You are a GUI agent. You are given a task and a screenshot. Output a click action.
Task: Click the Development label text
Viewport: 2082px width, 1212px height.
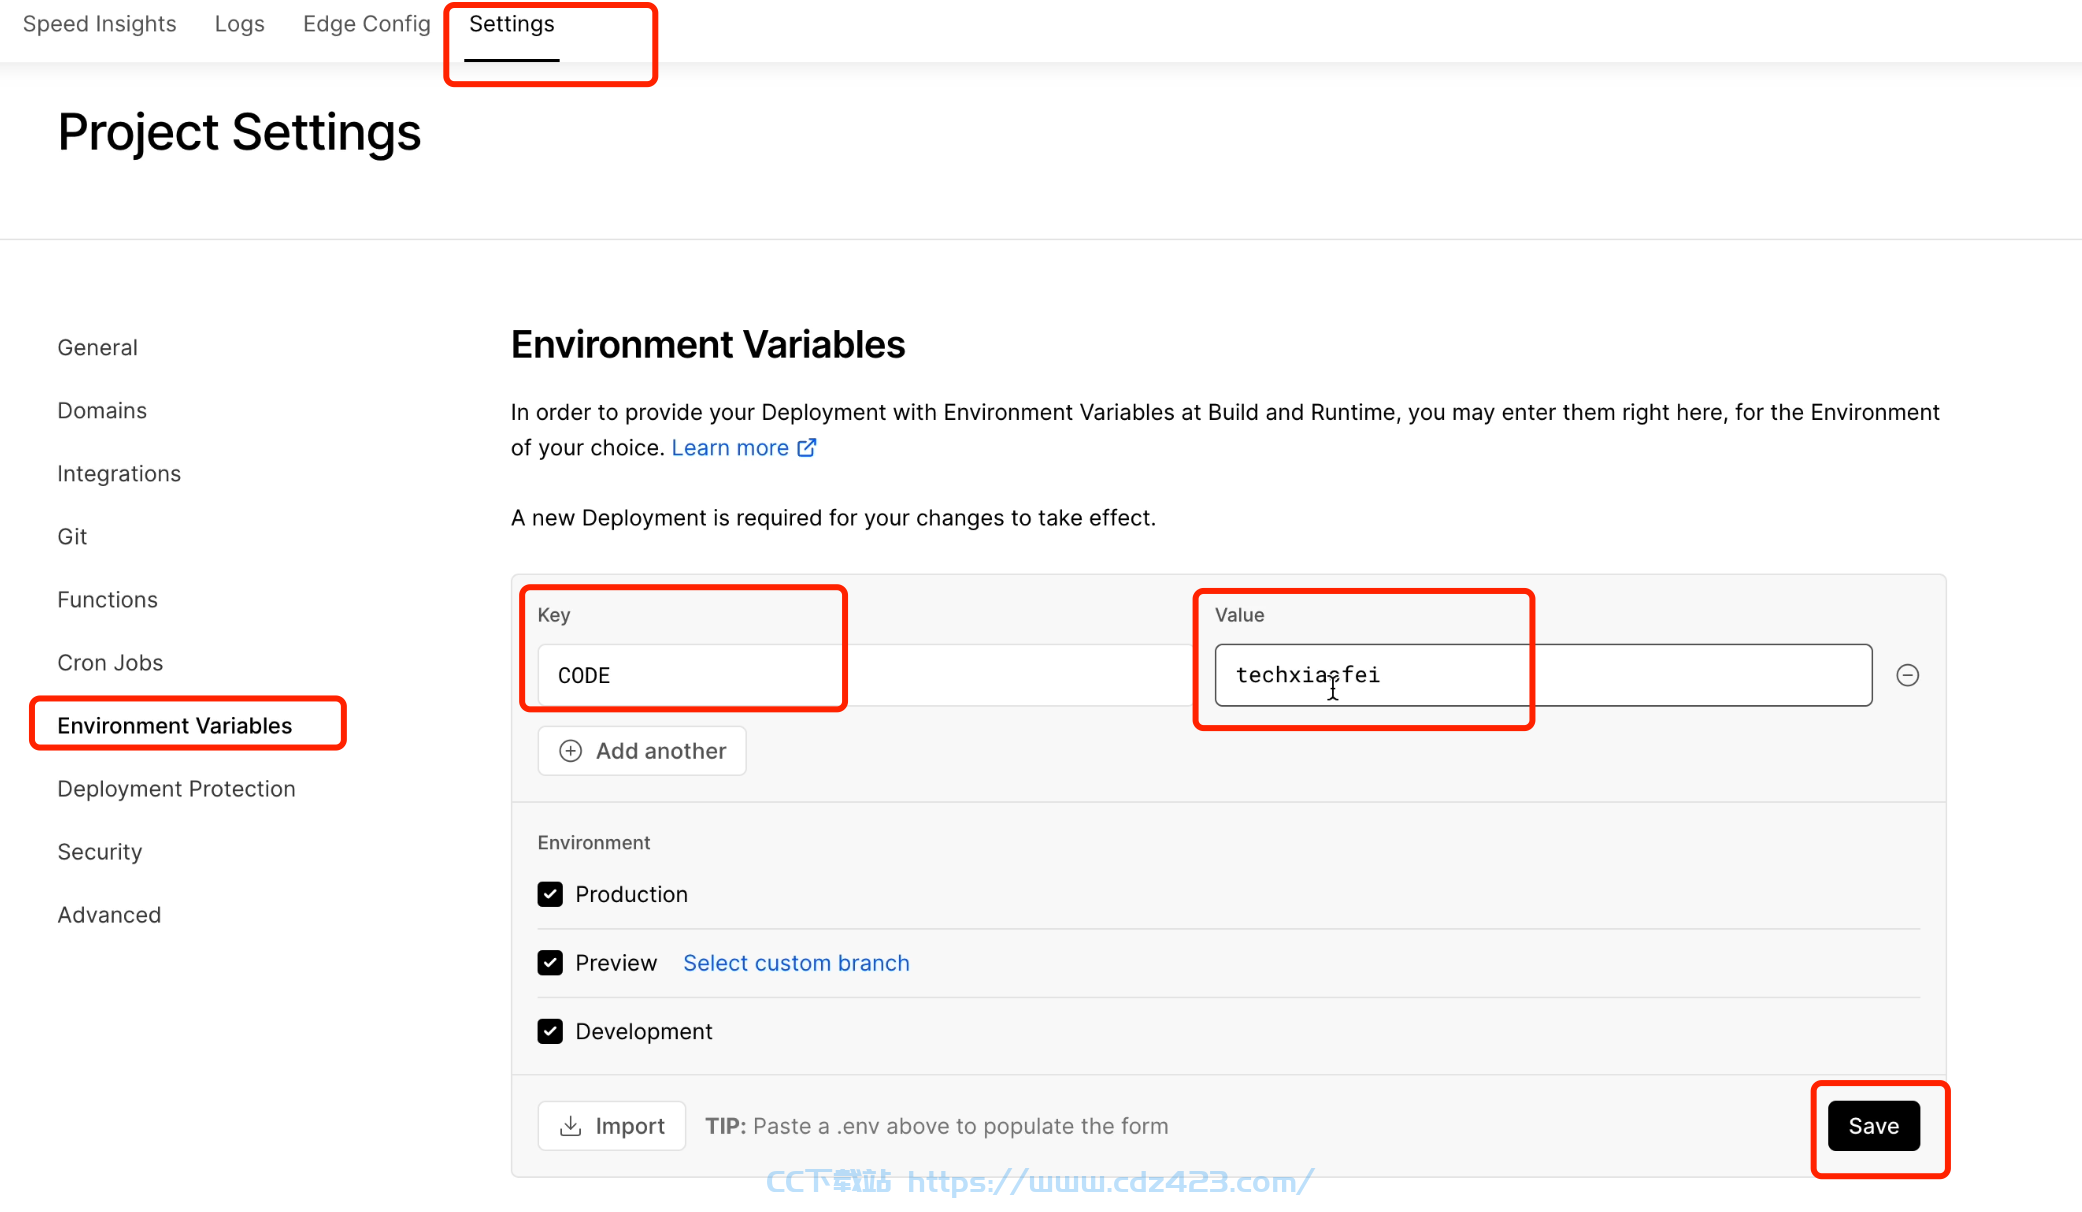pos(643,1031)
